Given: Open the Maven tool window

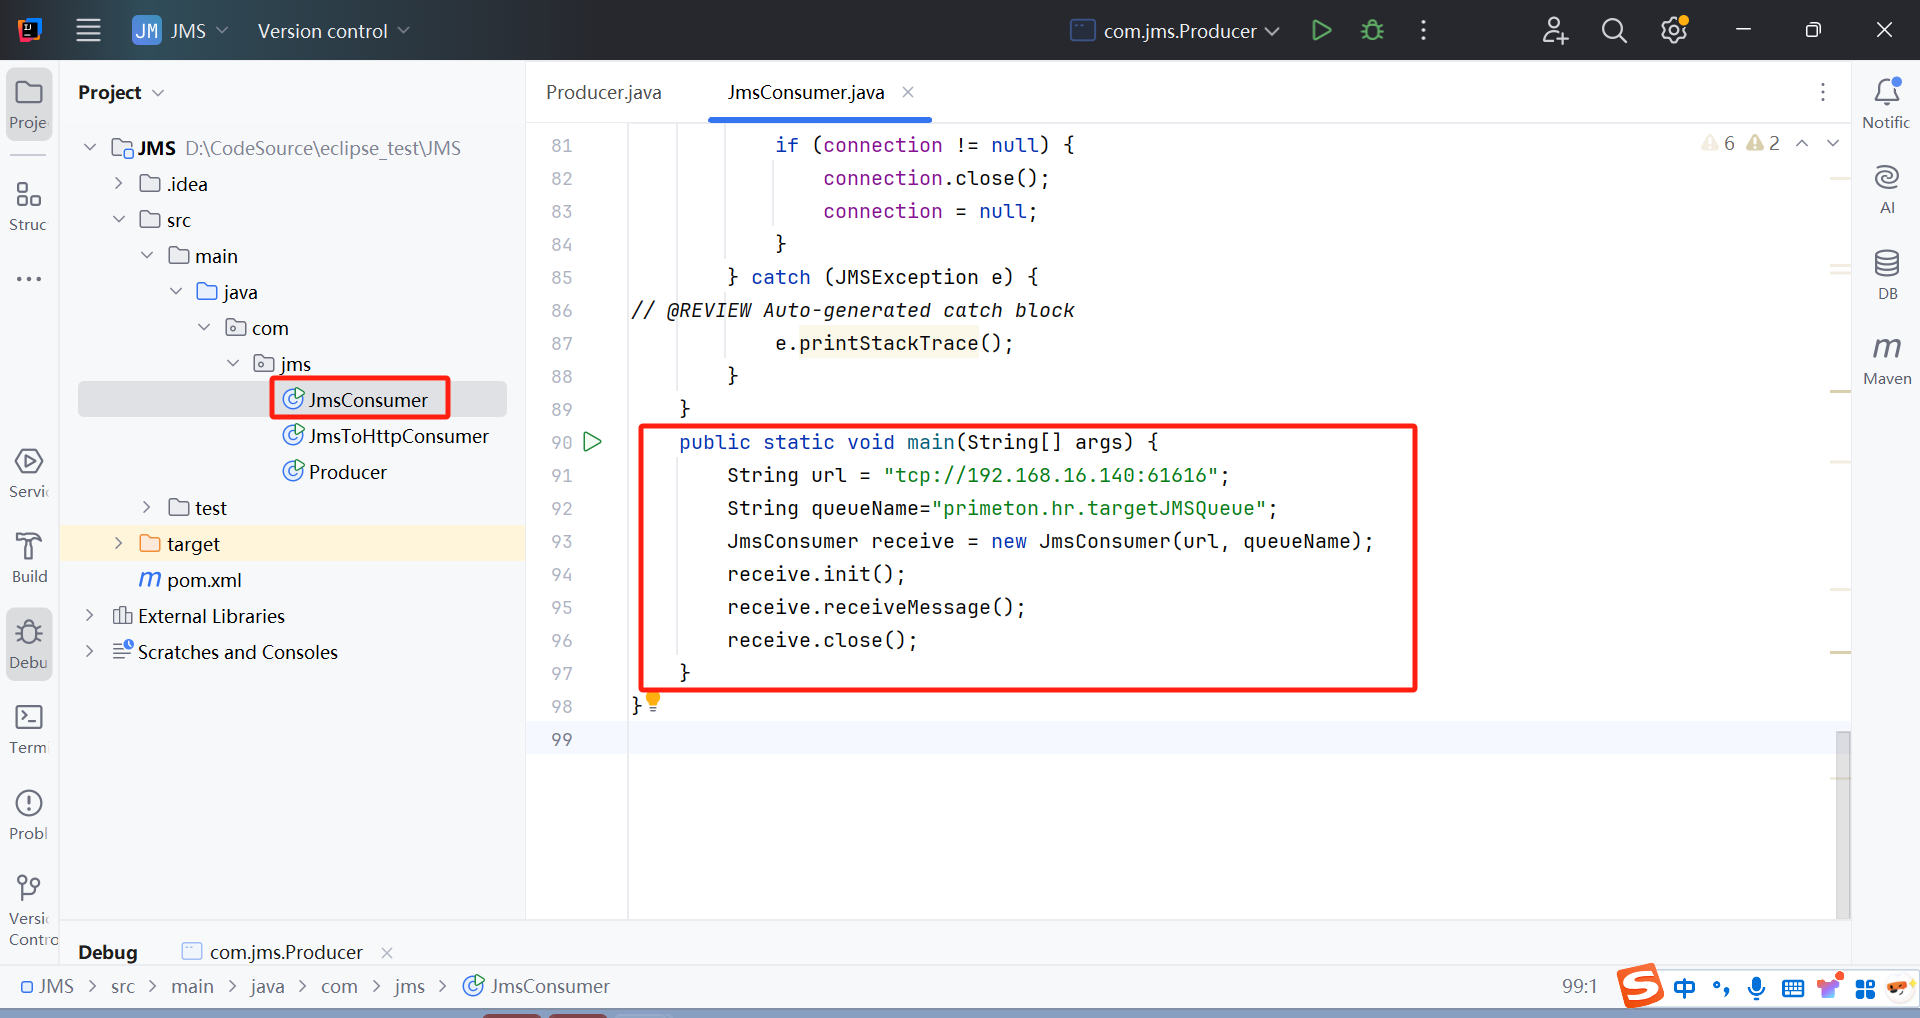Looking at the screenshot, I should tap(1886, 359).
